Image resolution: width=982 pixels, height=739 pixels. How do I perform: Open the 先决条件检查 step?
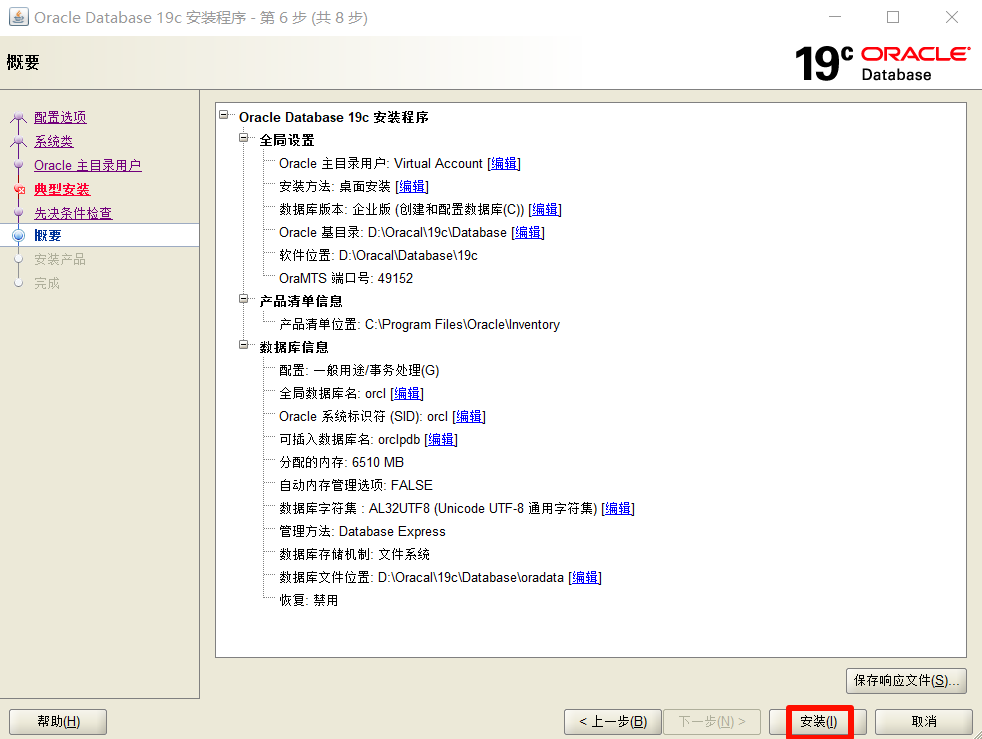pos(73,213)
